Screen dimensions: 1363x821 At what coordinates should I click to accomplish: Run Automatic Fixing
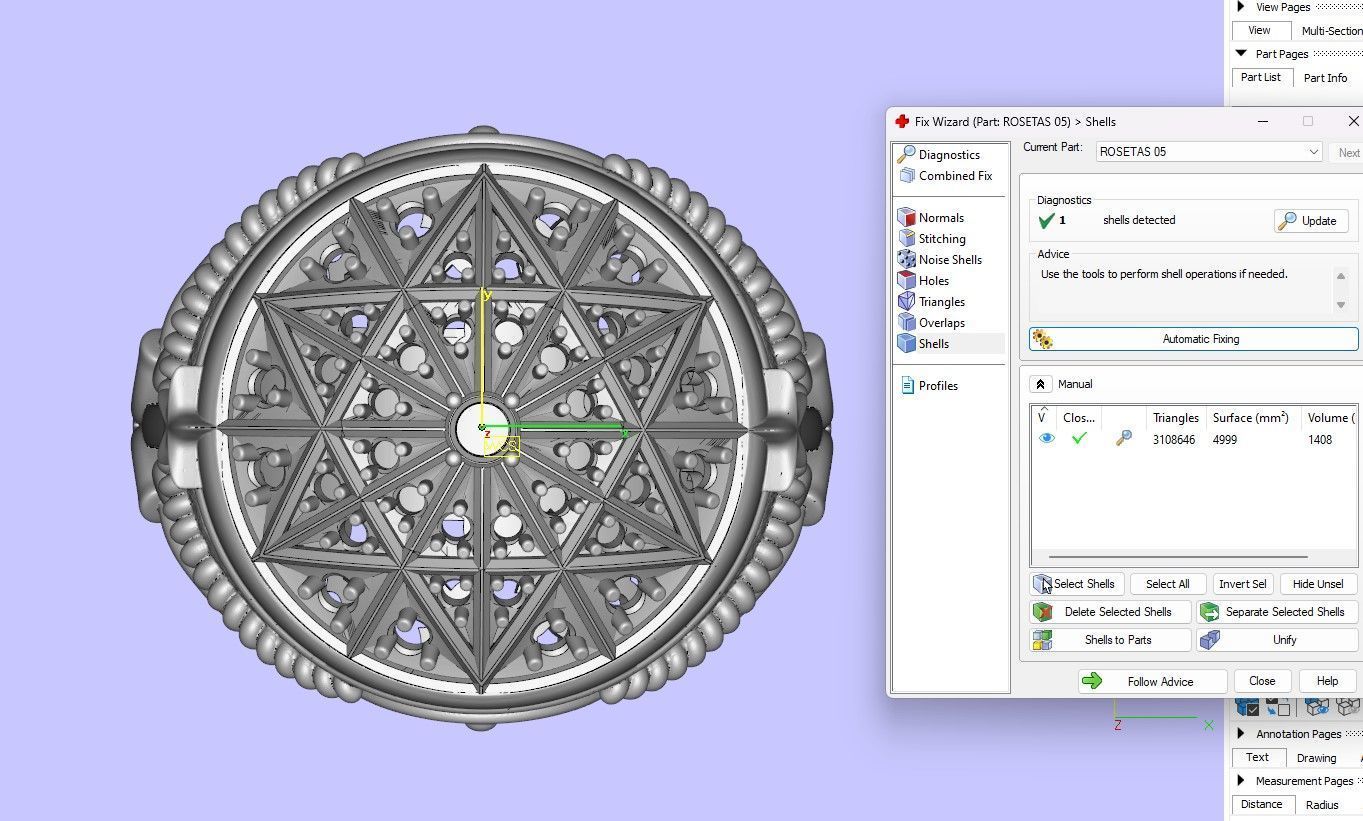(1193, 339)
